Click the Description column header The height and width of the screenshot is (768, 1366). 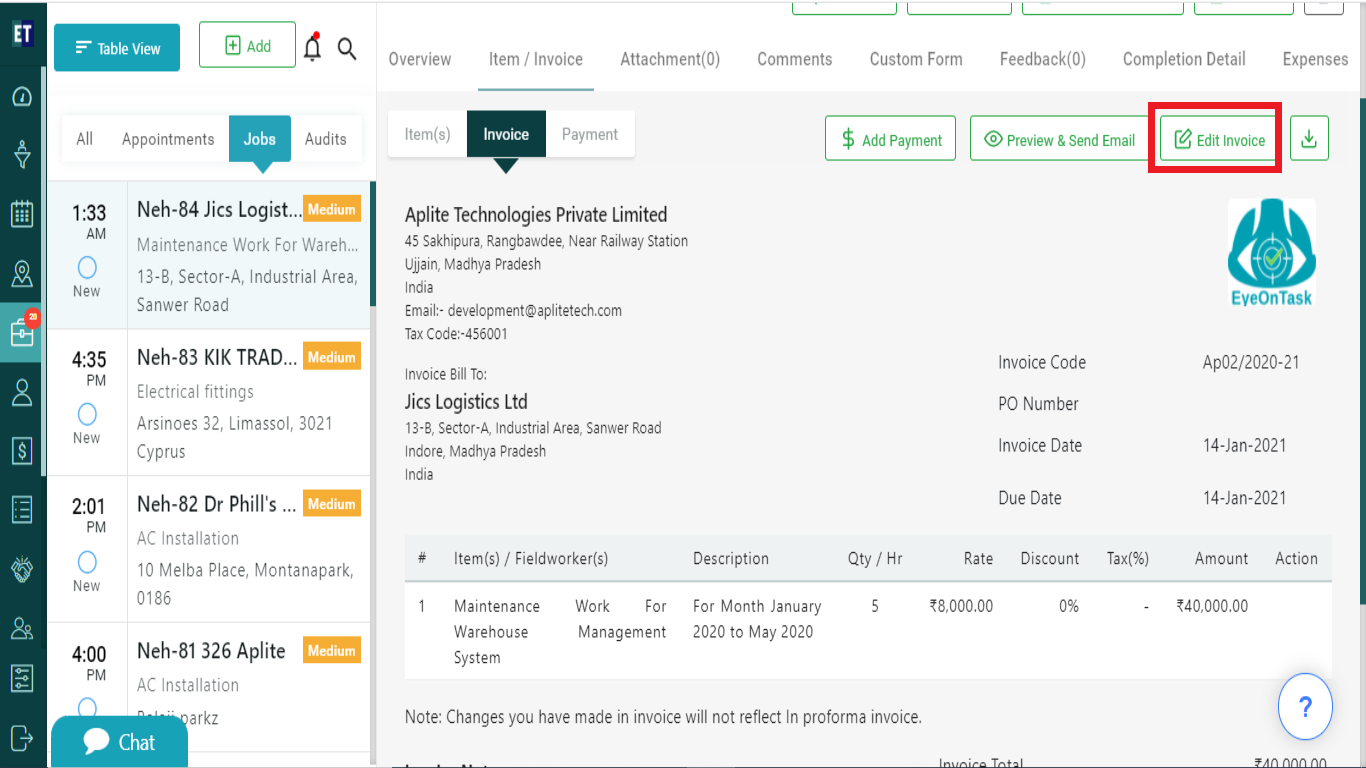tap(731, 559)
